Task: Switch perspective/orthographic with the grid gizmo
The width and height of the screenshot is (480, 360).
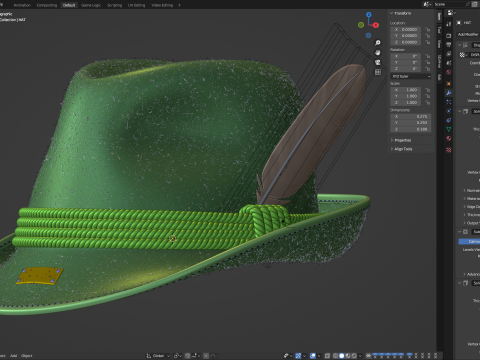Action: (x=378, y=72)
